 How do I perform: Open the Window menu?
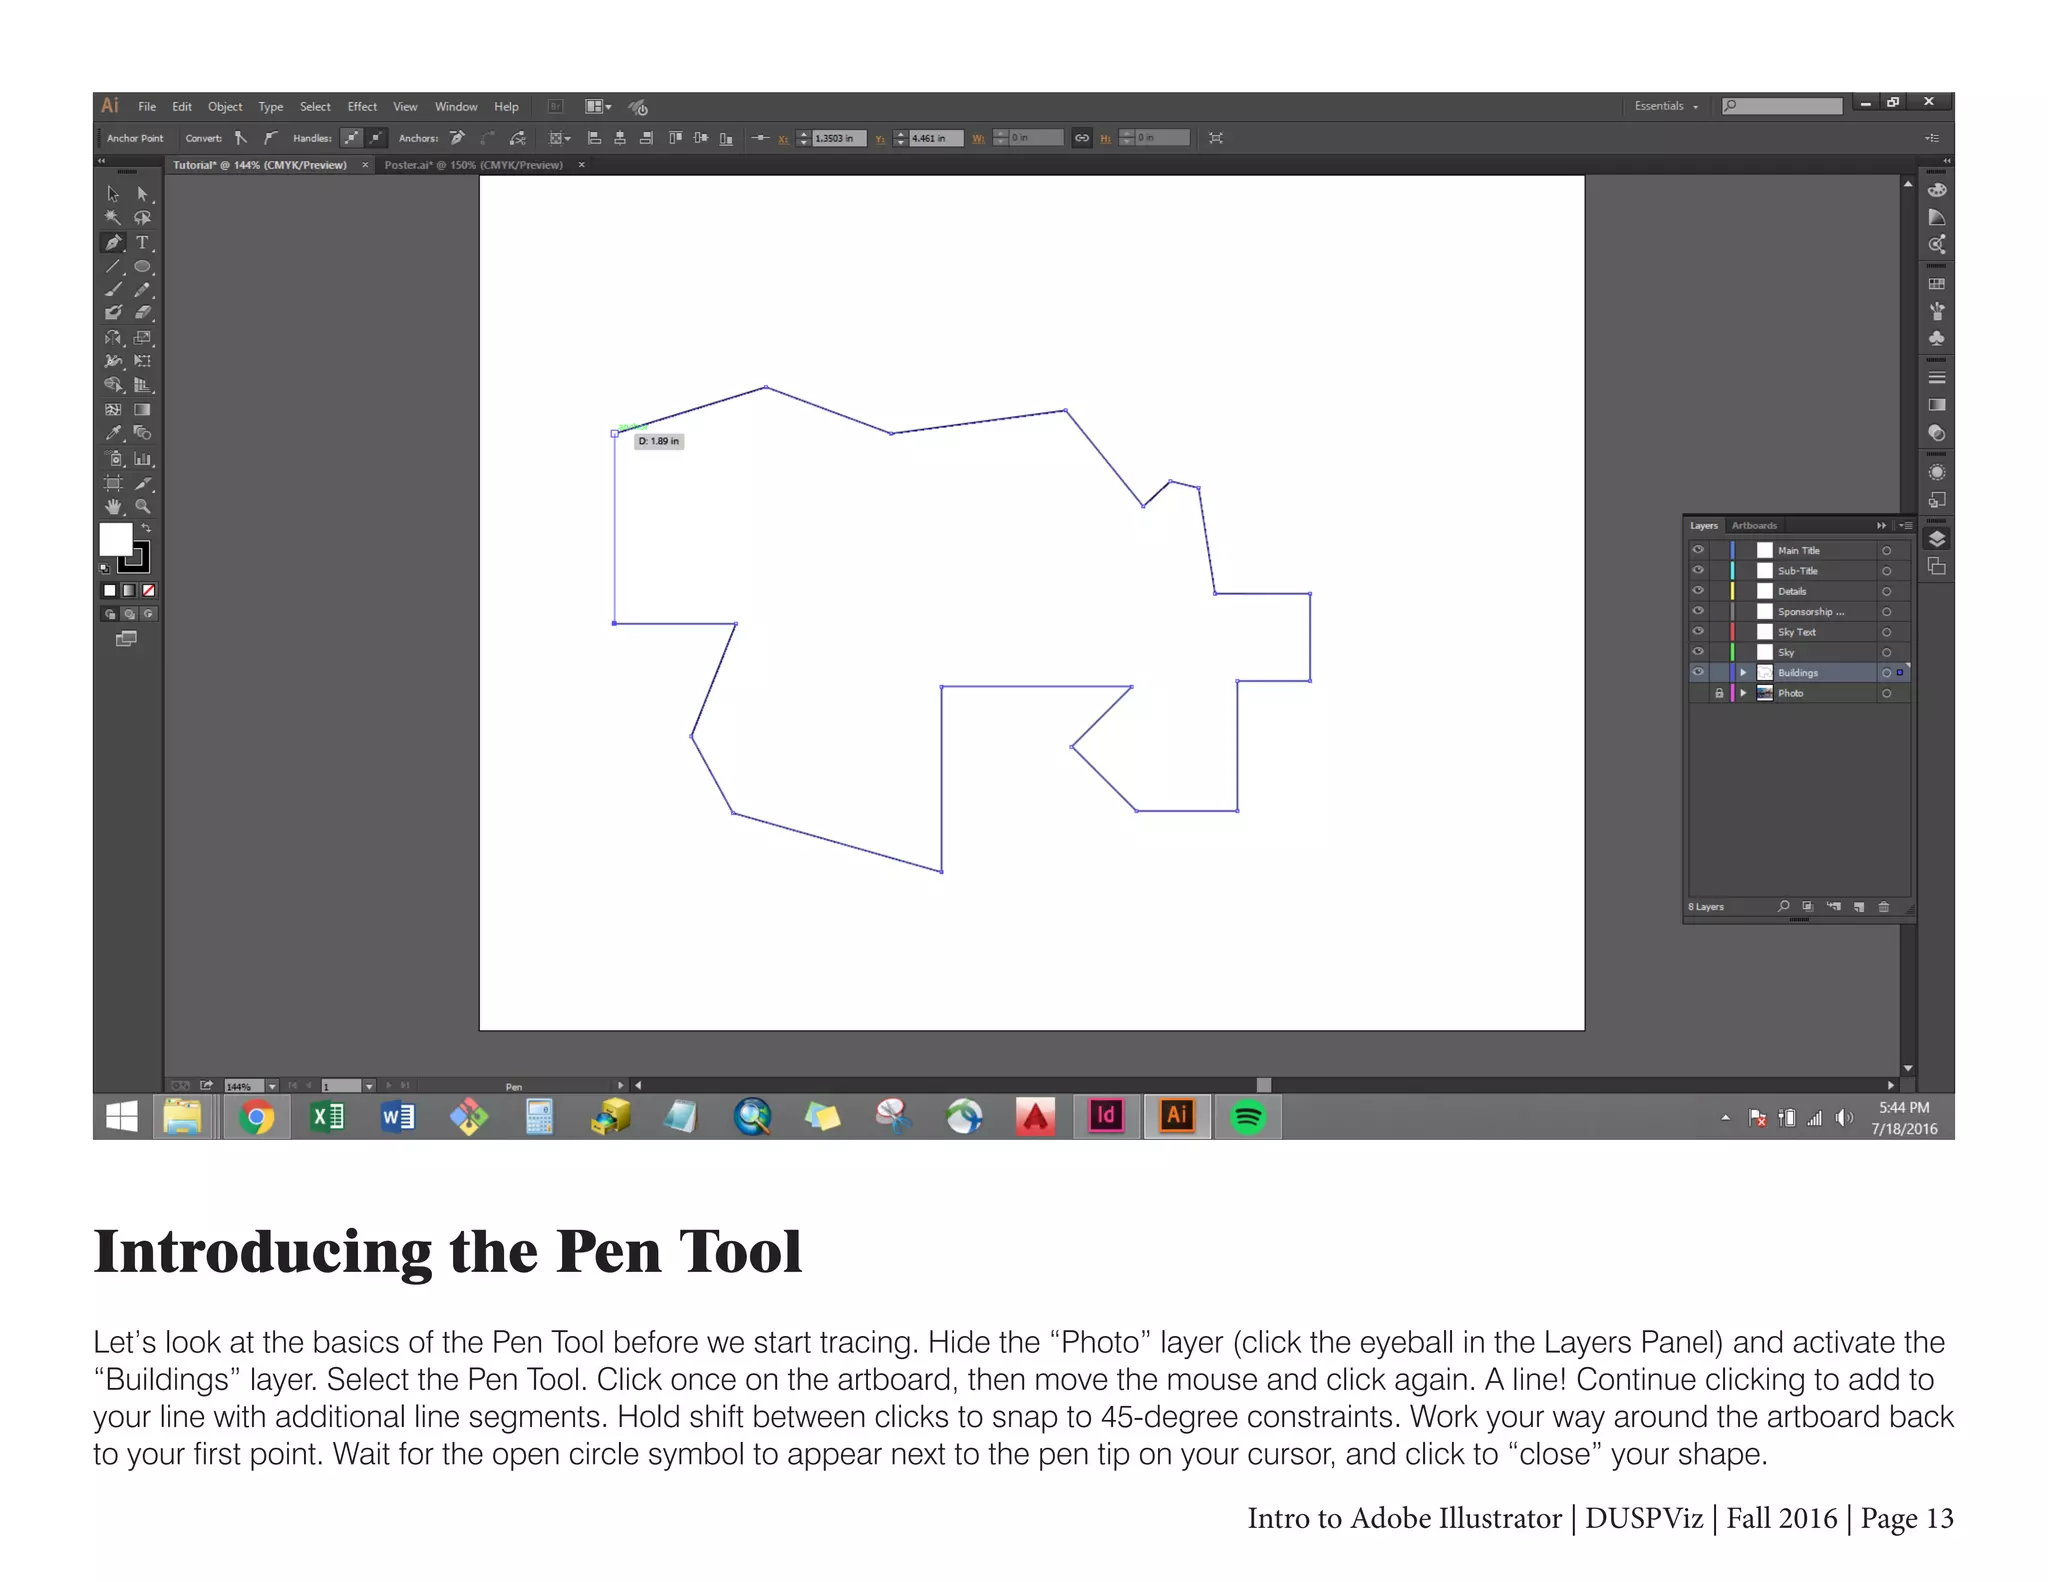click(x=456, y=107)
